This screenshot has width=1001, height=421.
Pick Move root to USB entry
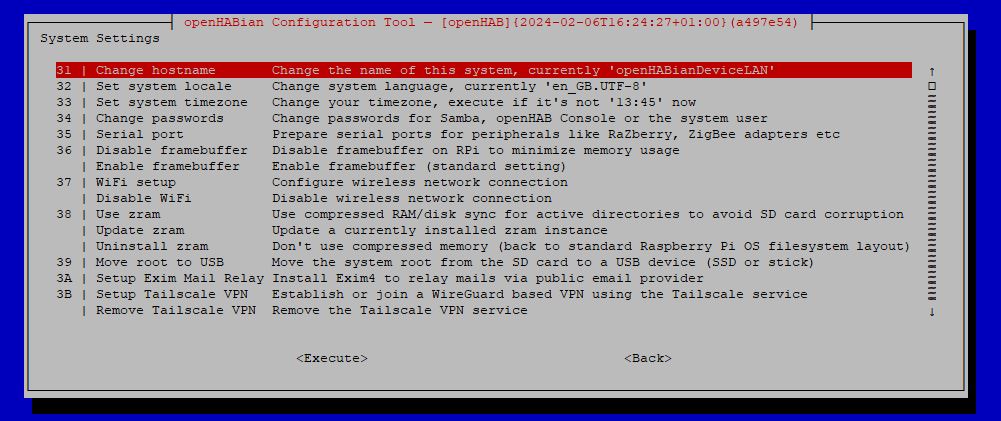[483, 262]
